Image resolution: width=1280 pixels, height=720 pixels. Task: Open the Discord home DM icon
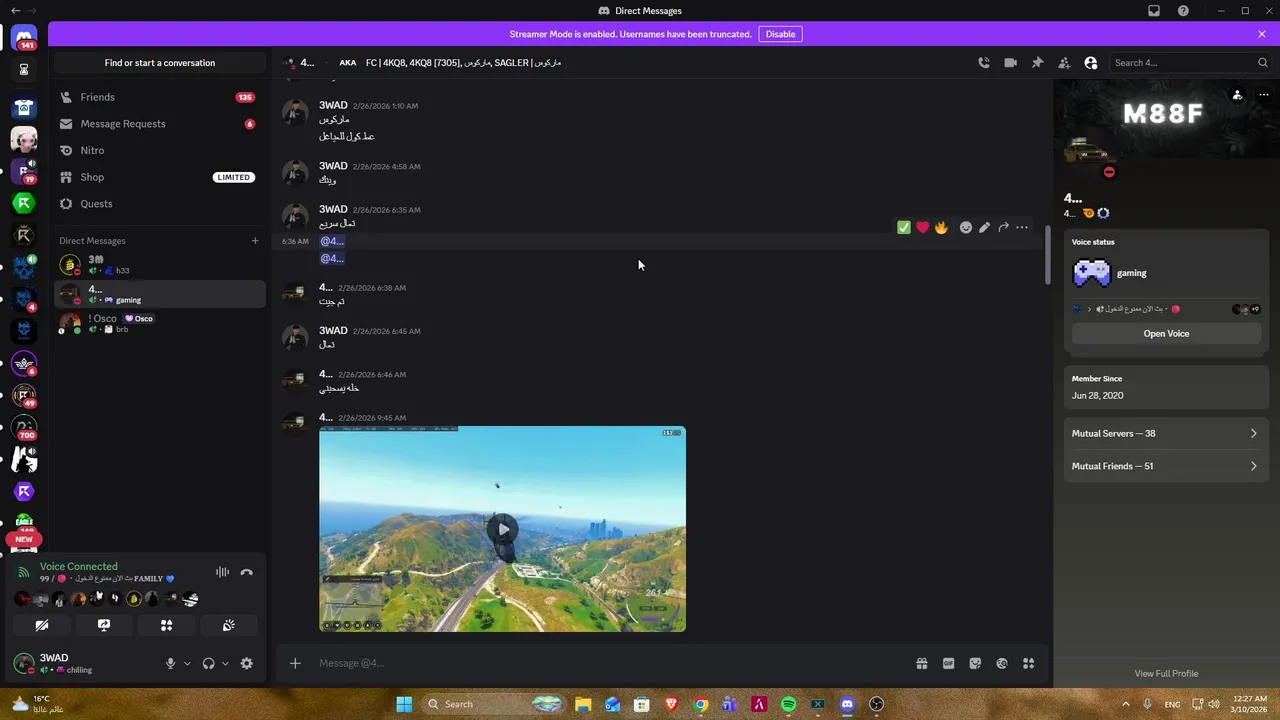(25, 38)
